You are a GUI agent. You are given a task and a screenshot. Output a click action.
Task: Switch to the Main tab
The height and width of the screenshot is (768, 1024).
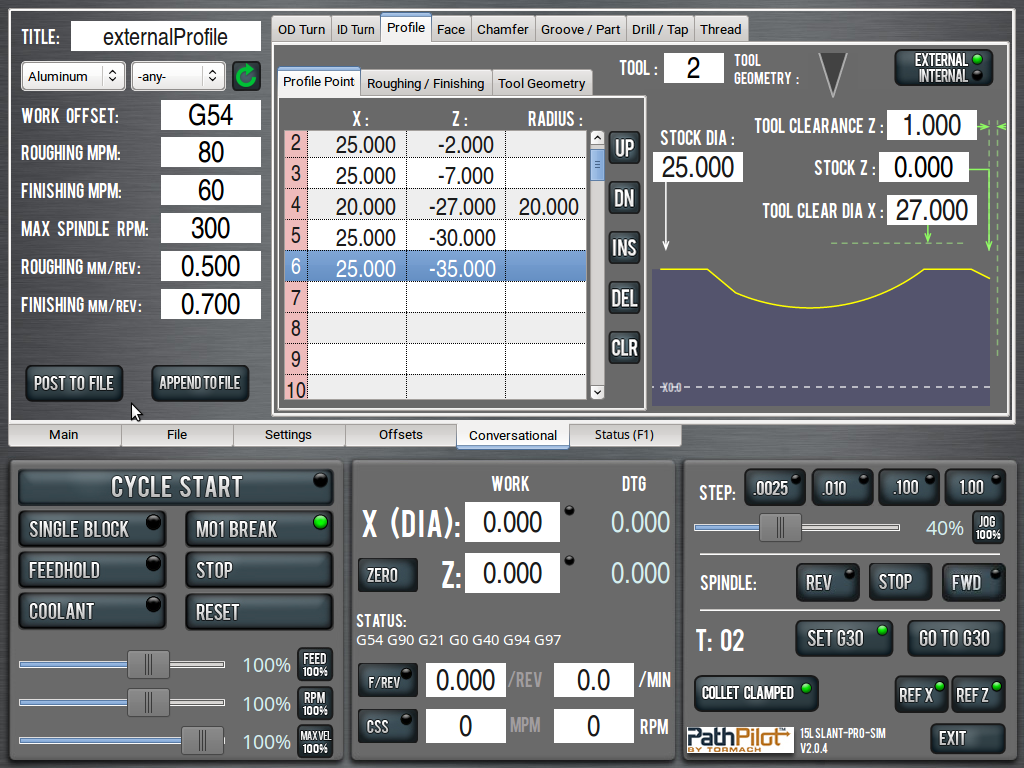[x=64, y=435]
